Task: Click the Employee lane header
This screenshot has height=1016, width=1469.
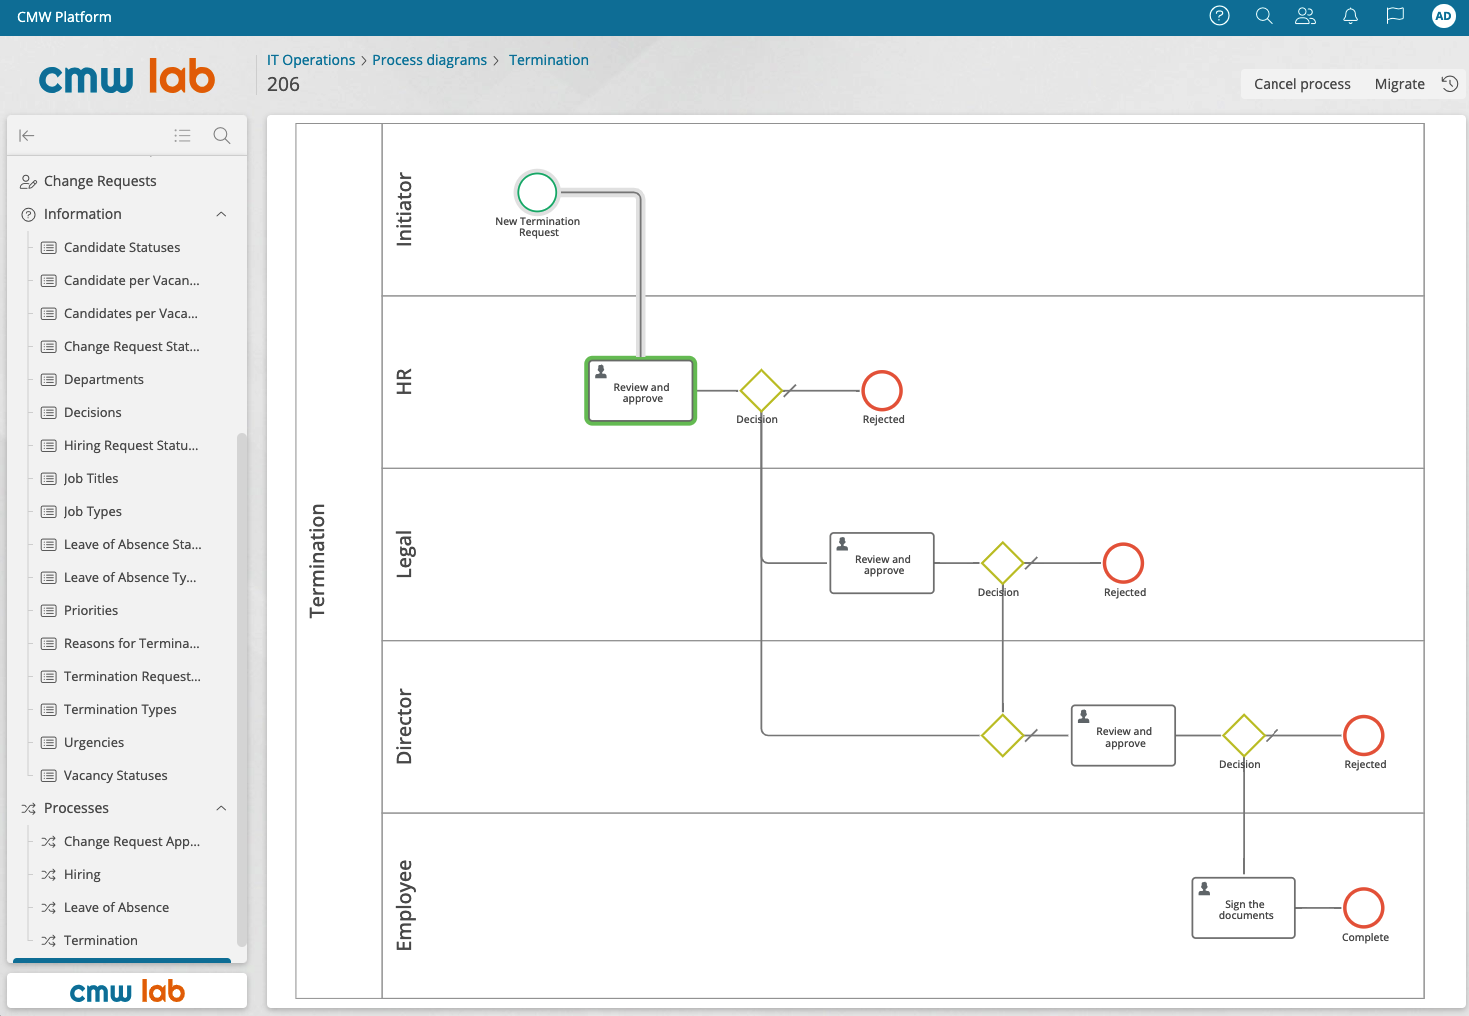Action: point(404,906)
